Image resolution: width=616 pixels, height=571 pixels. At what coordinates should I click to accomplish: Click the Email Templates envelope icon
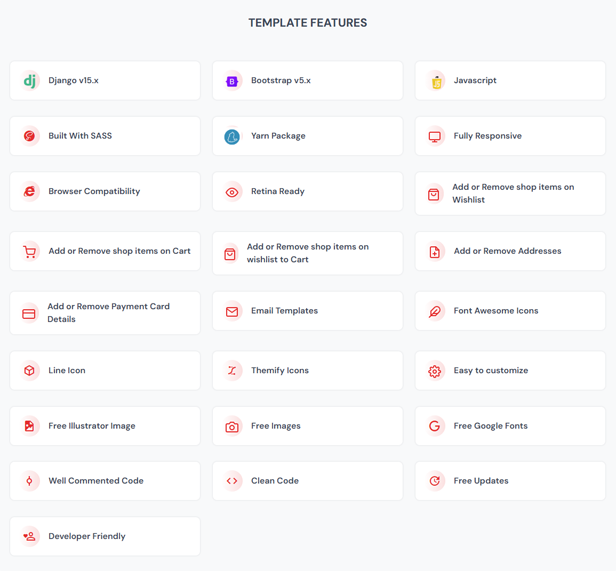point(232,311)
